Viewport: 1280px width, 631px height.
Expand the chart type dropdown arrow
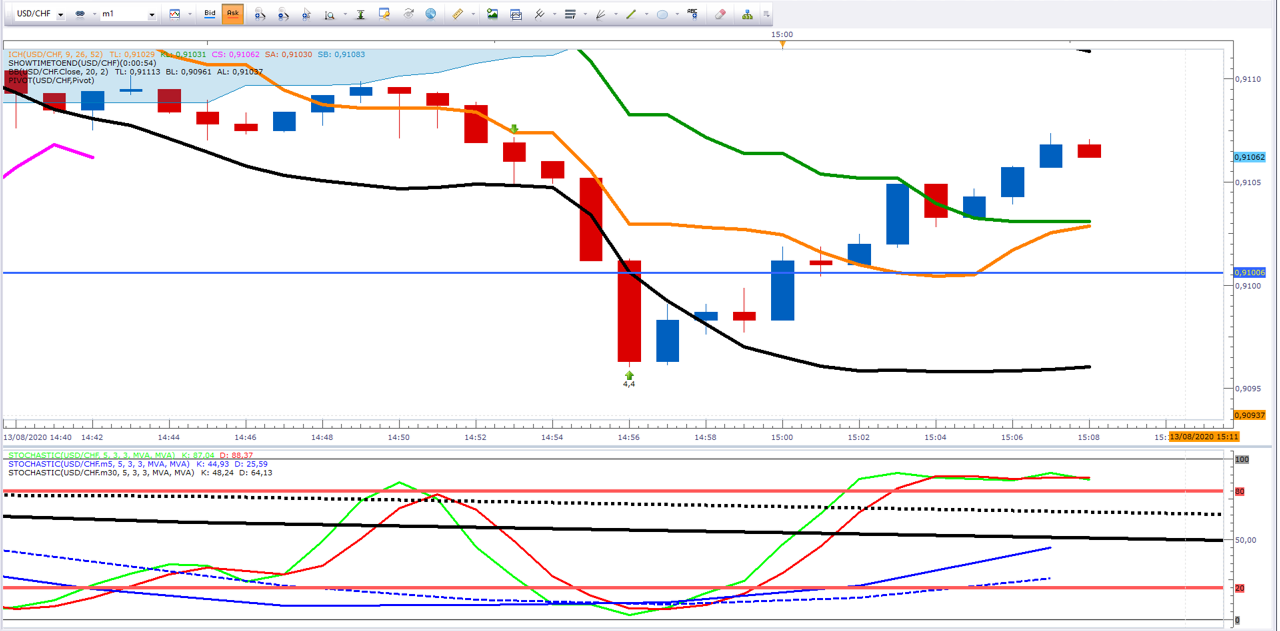tap(190, 14)
